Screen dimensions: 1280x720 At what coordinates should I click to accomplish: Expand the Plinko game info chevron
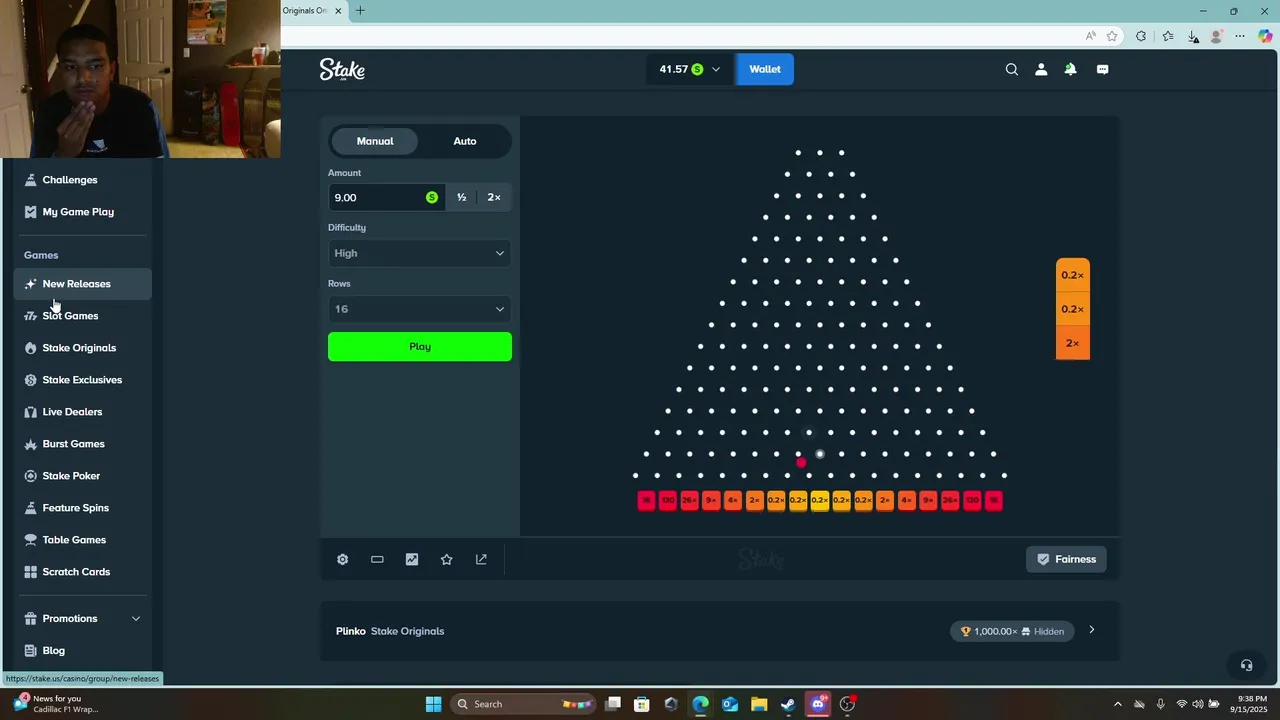click(x=1092, y=630)
